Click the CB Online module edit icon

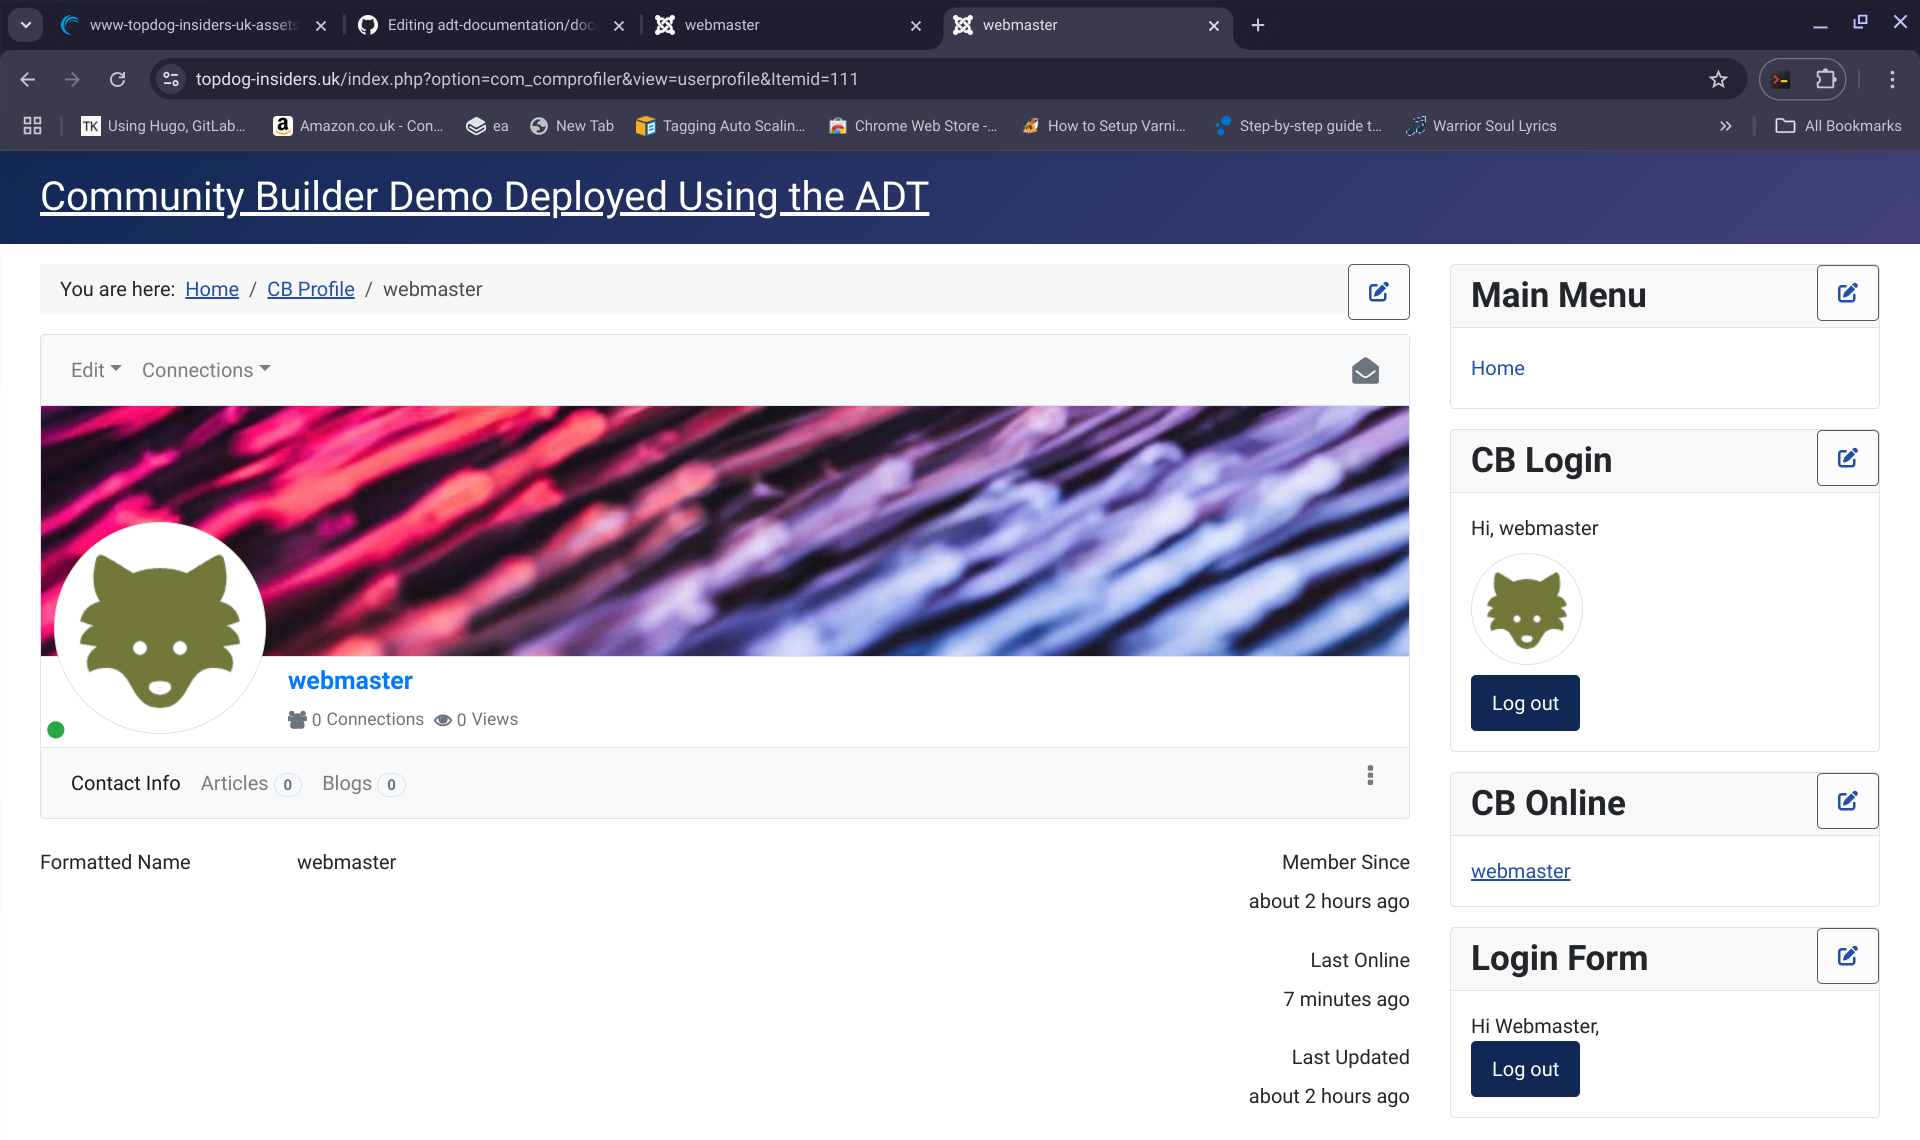click(1847, 801)
